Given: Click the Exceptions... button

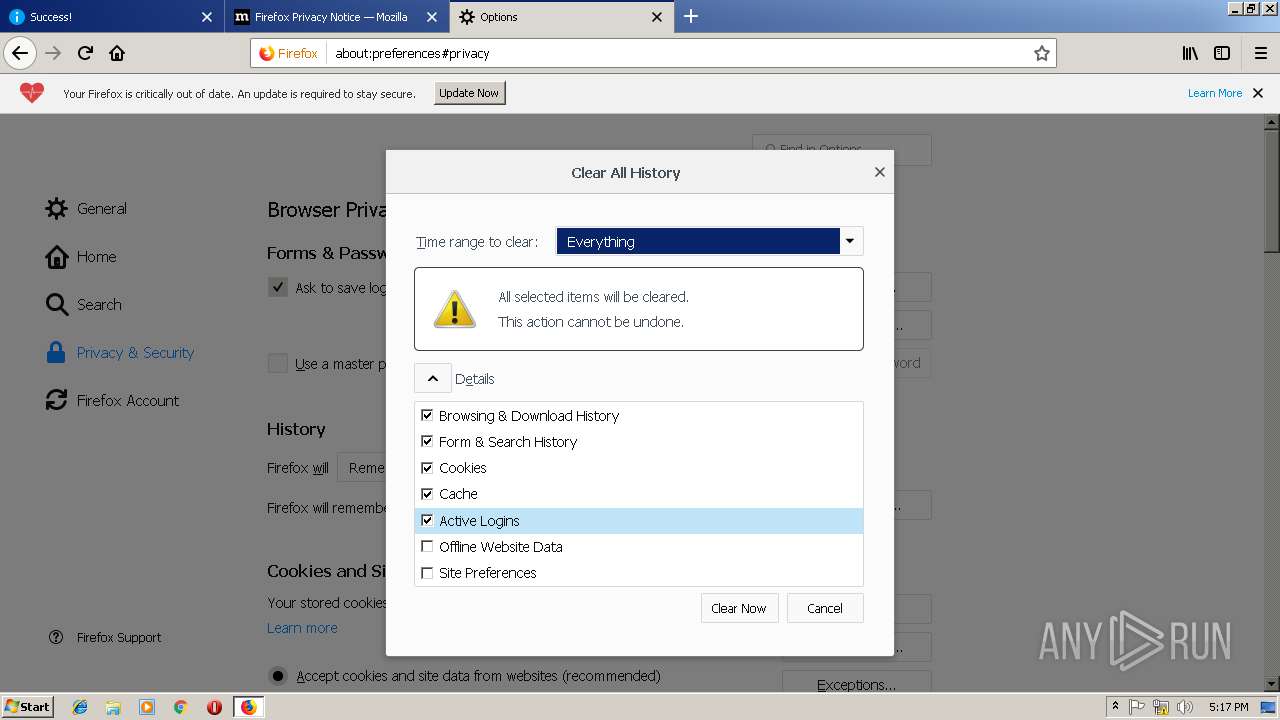Looking at the screenshot, I should click(856, 684).
